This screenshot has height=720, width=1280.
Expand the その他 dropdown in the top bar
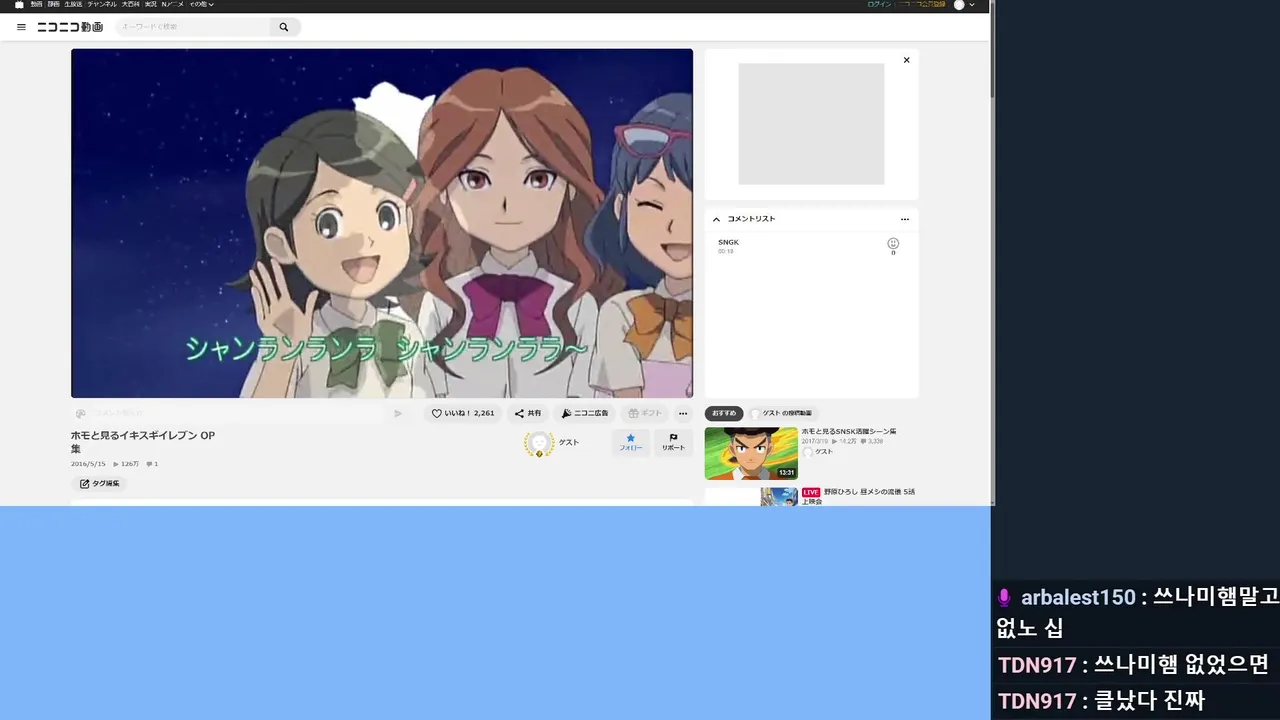201,5
